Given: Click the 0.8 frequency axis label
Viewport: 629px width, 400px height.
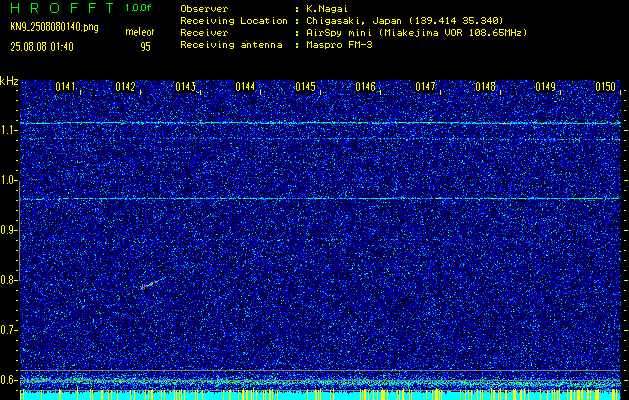Looking at the screenshot, I should pos(9,280).
